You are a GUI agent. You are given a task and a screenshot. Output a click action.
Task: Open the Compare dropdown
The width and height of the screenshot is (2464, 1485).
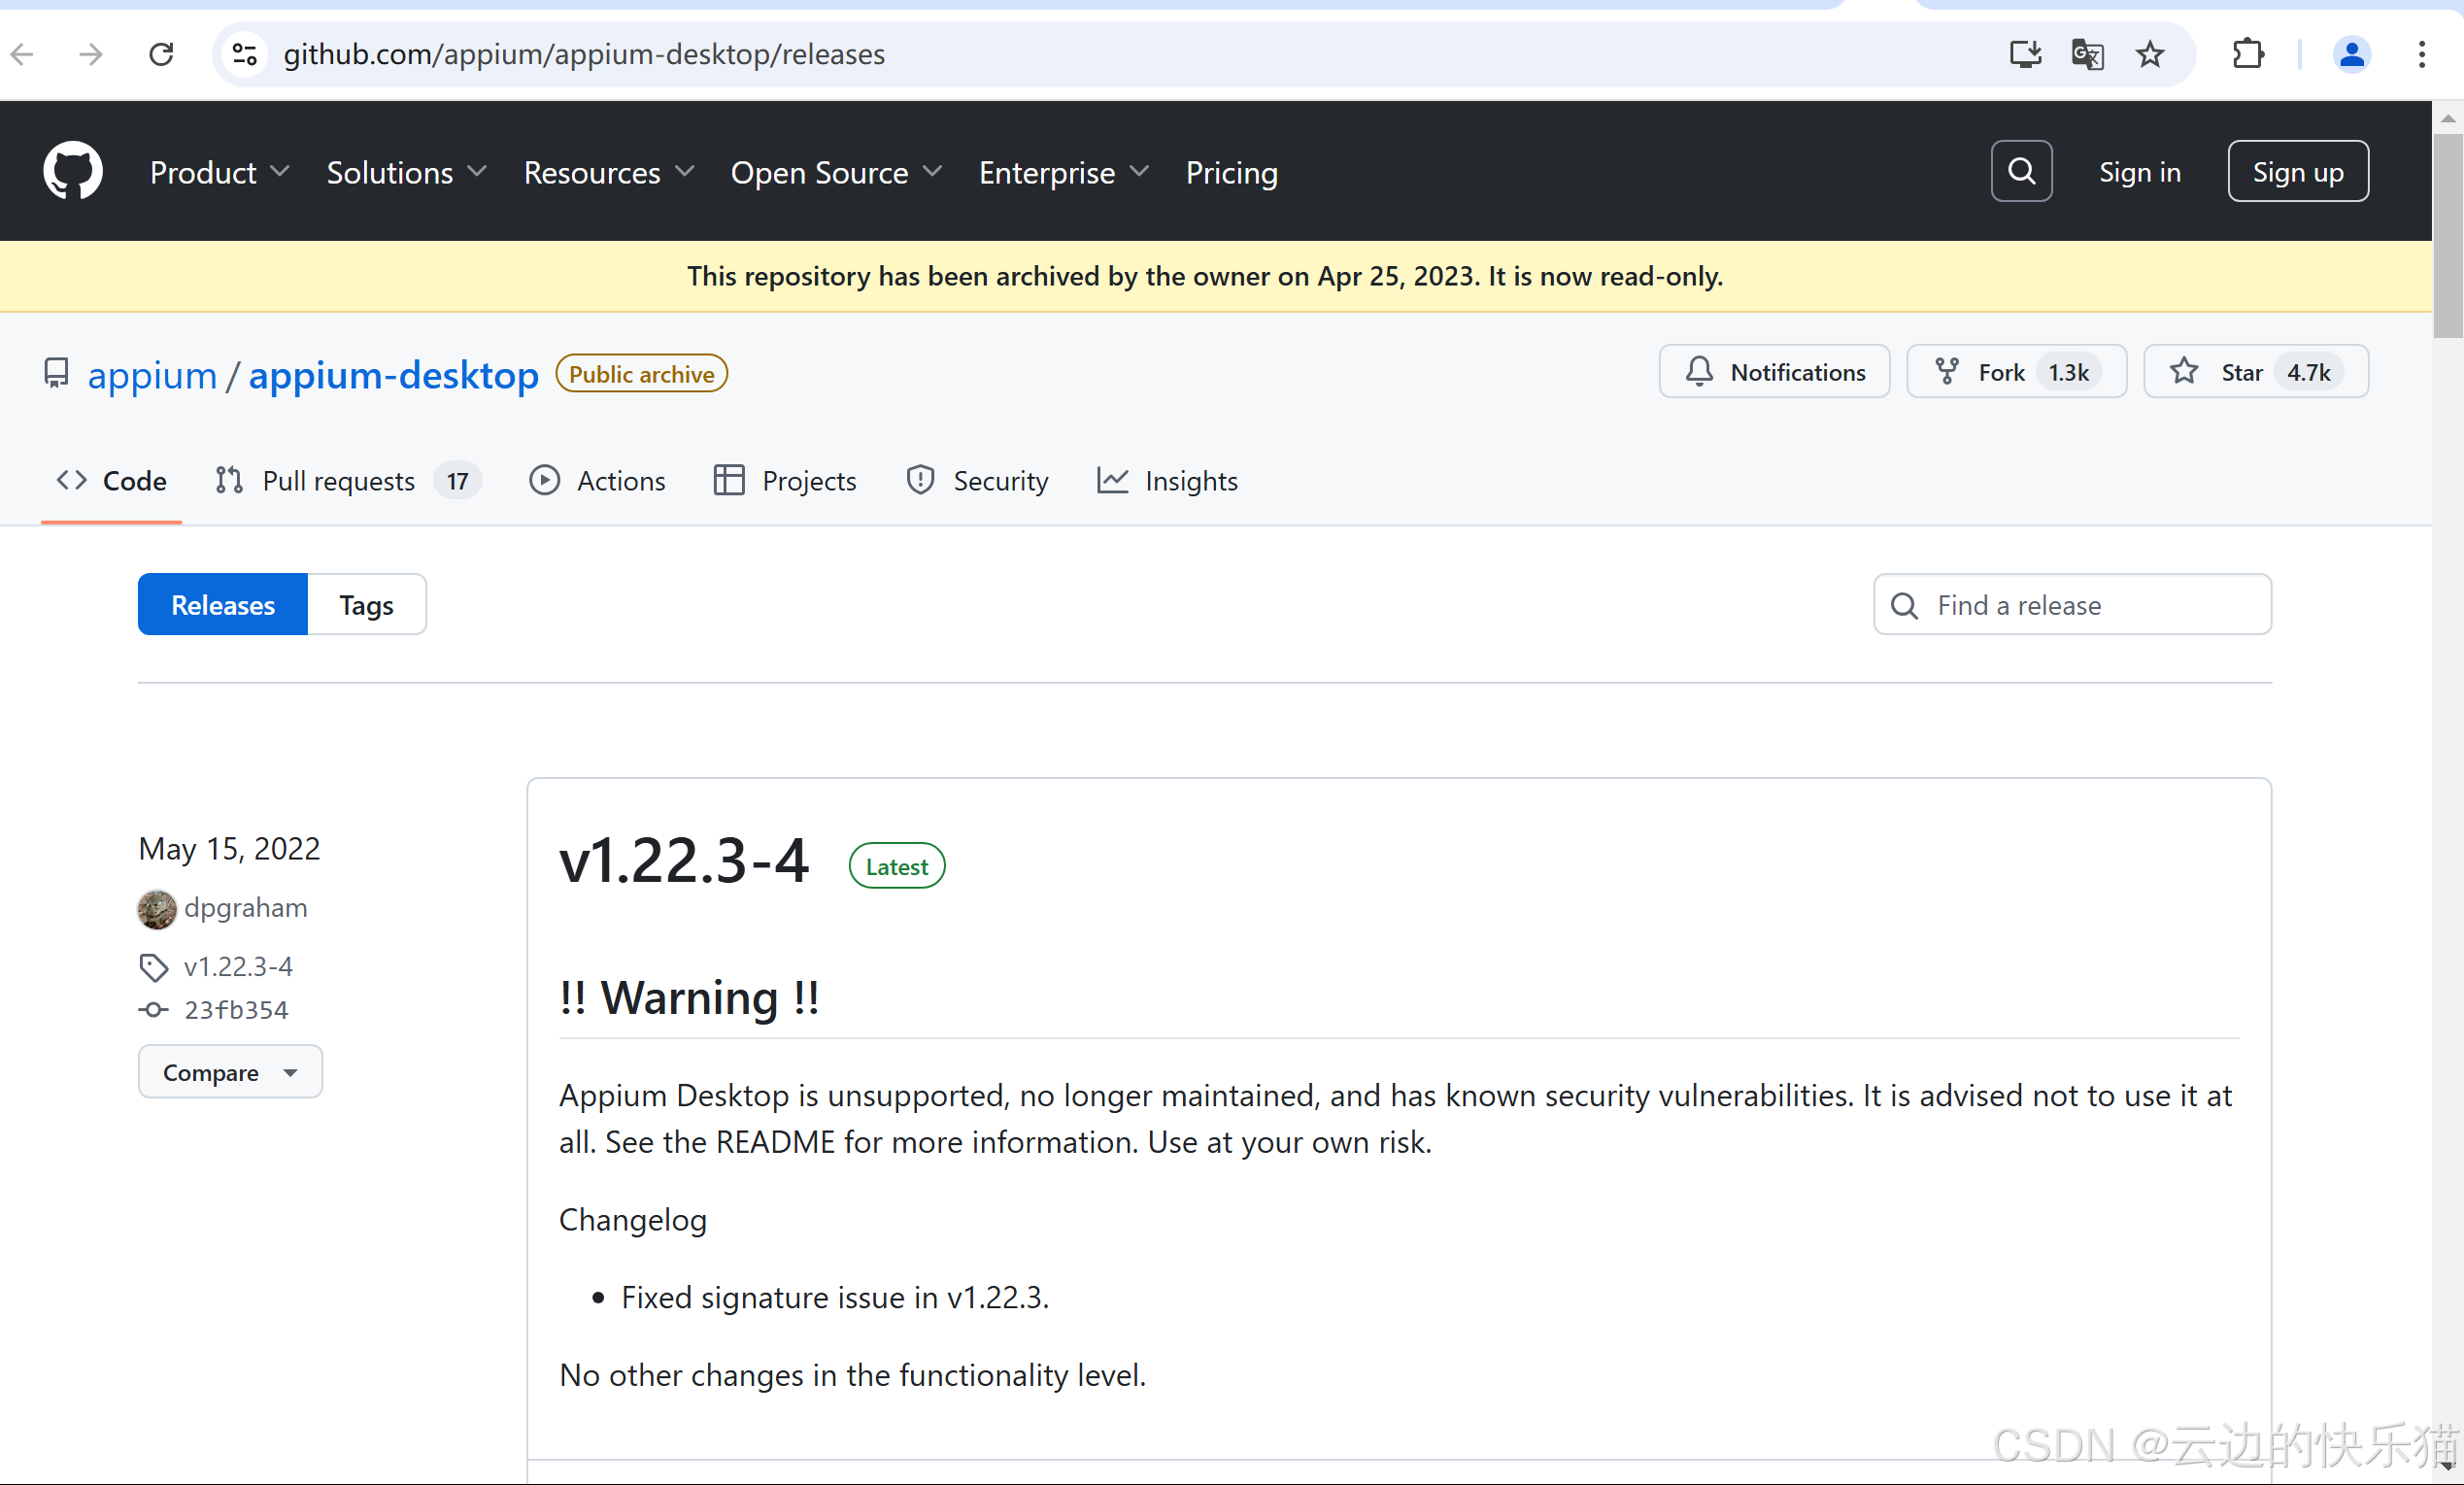click(x=230, y=1072)
